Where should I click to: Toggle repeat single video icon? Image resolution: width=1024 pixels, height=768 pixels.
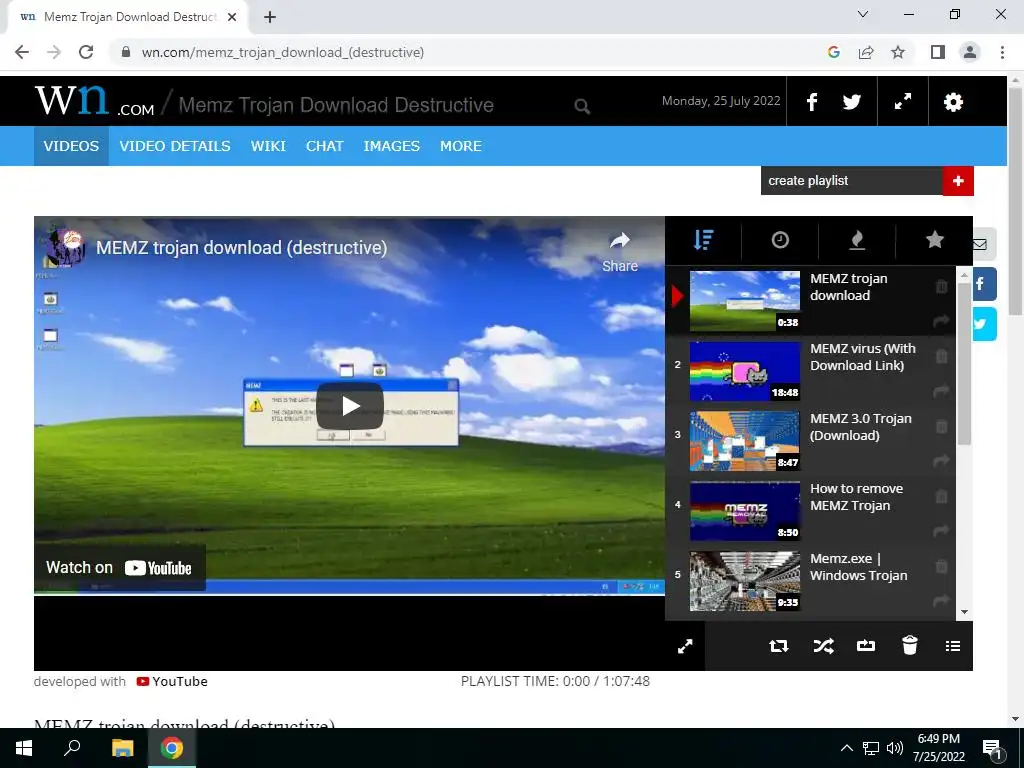(x=866, y=646)
